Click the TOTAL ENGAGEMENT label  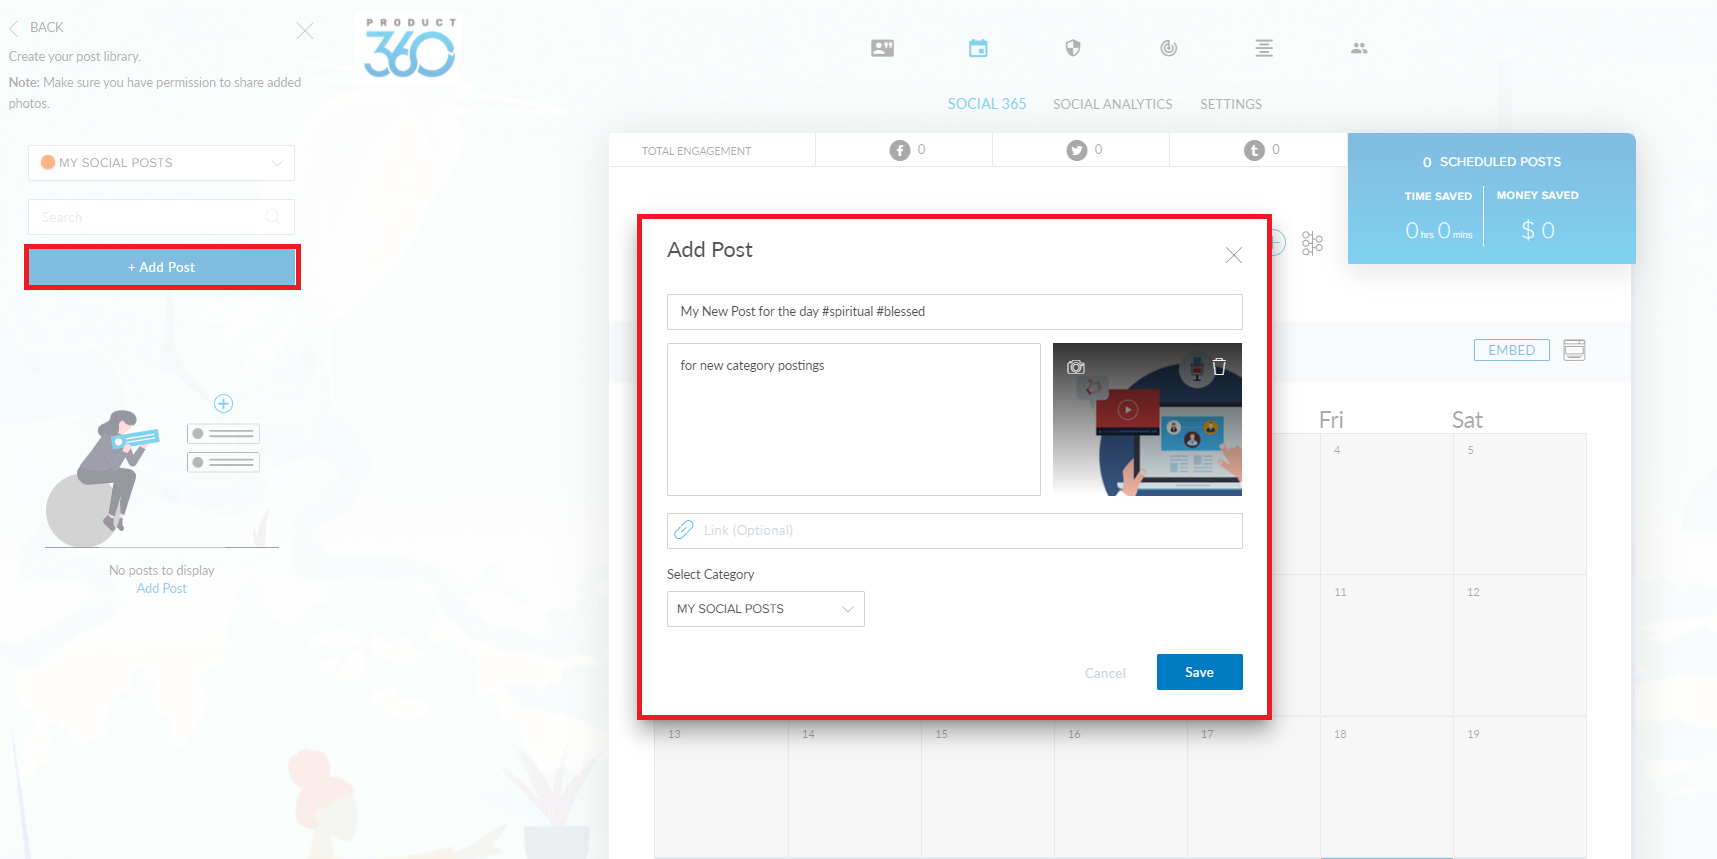(x=696, y=151)
